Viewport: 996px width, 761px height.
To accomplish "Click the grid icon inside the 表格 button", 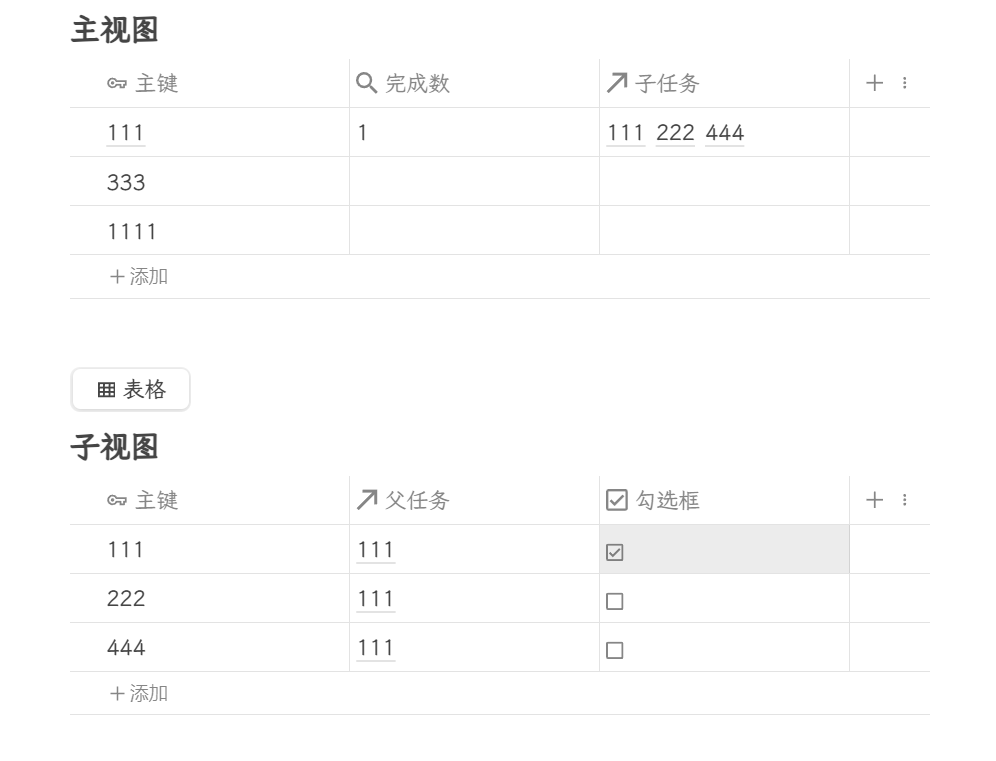I will [106, 389].
